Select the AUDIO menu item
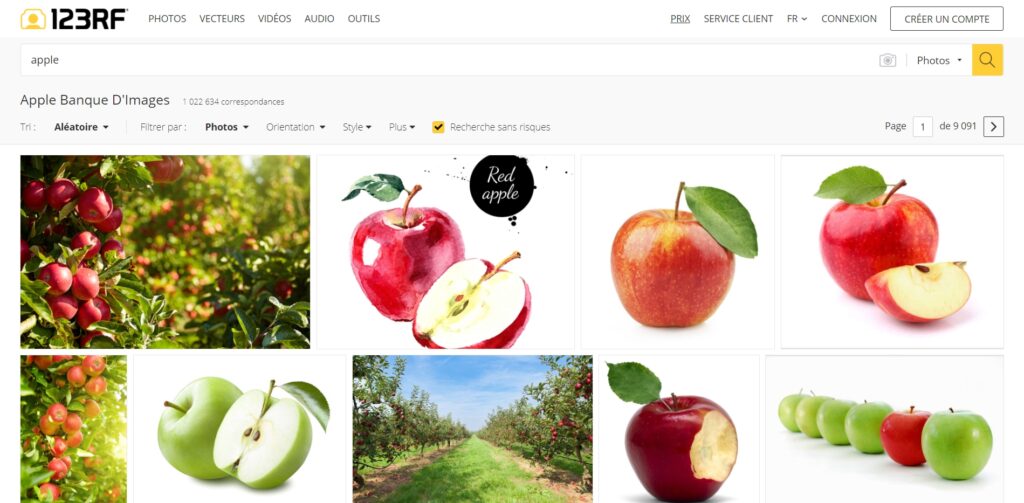1024x503 pixels. point(319,19)
